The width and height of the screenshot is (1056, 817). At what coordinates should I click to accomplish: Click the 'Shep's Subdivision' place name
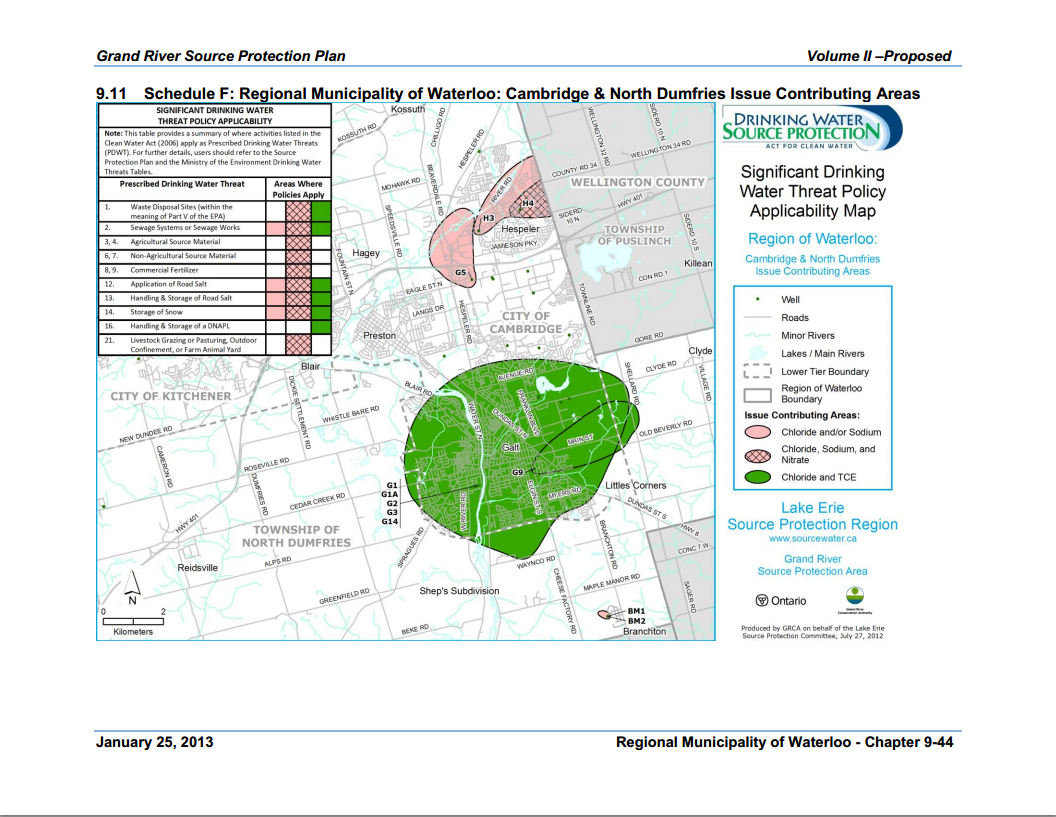(459, 591)
